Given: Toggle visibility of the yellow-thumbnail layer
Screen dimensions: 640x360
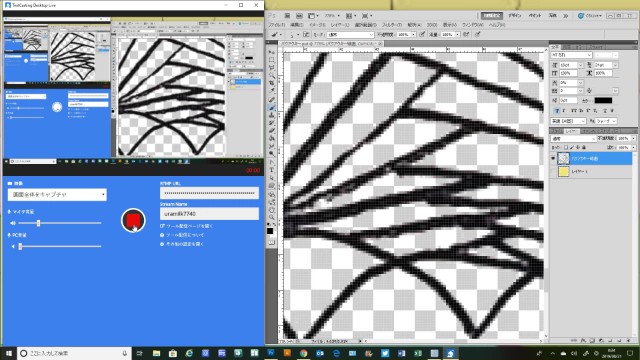Looking at the screenshot, I should (553, 172).
